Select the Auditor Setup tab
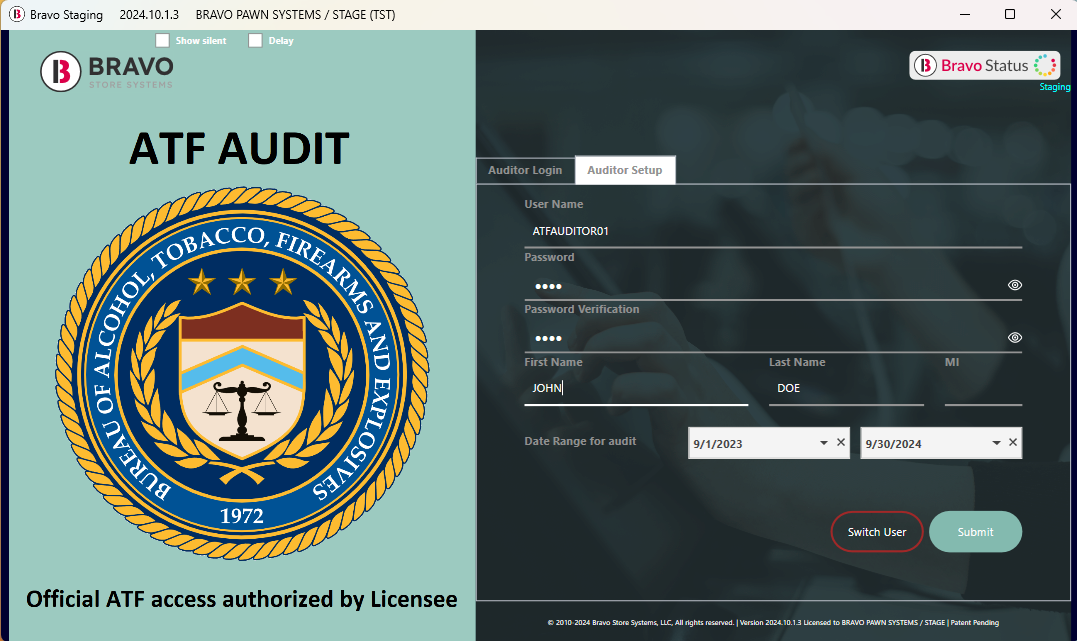Image resolution: width=1077 pixels, height=641 pixels. [624, 170]
